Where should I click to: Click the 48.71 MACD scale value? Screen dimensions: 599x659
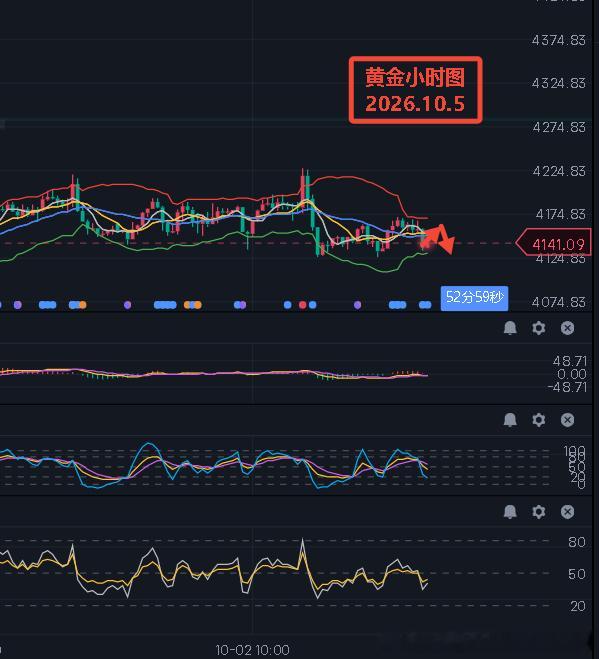pos(570,361)
